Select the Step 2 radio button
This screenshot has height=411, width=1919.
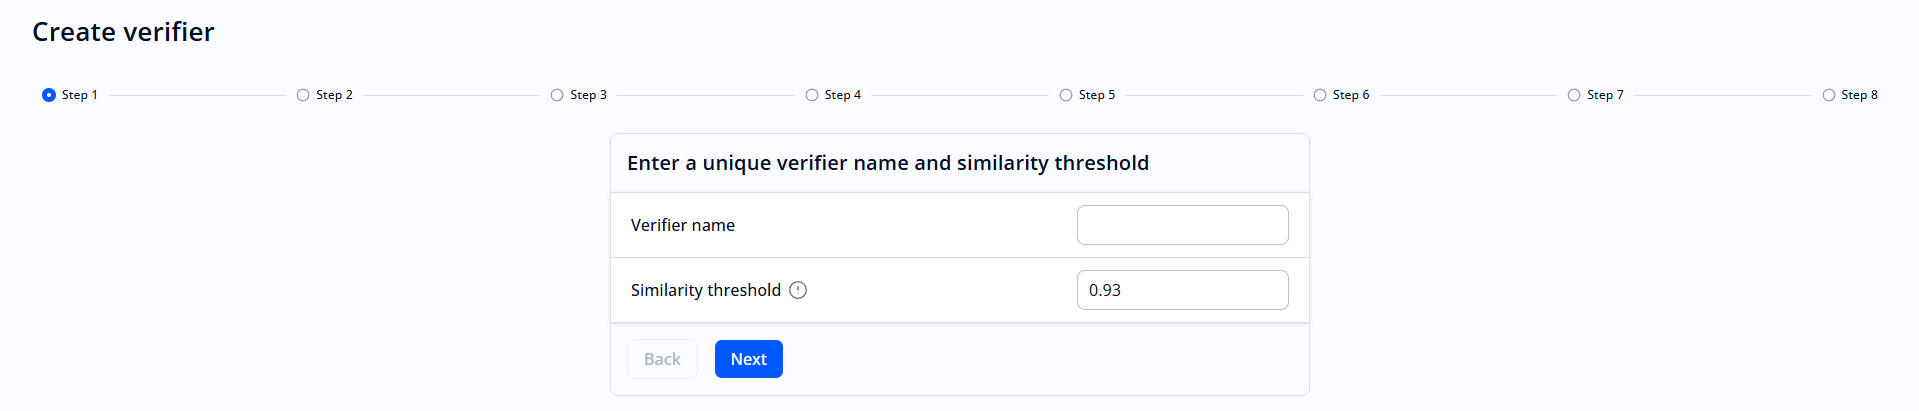click(x=303, y=95)
